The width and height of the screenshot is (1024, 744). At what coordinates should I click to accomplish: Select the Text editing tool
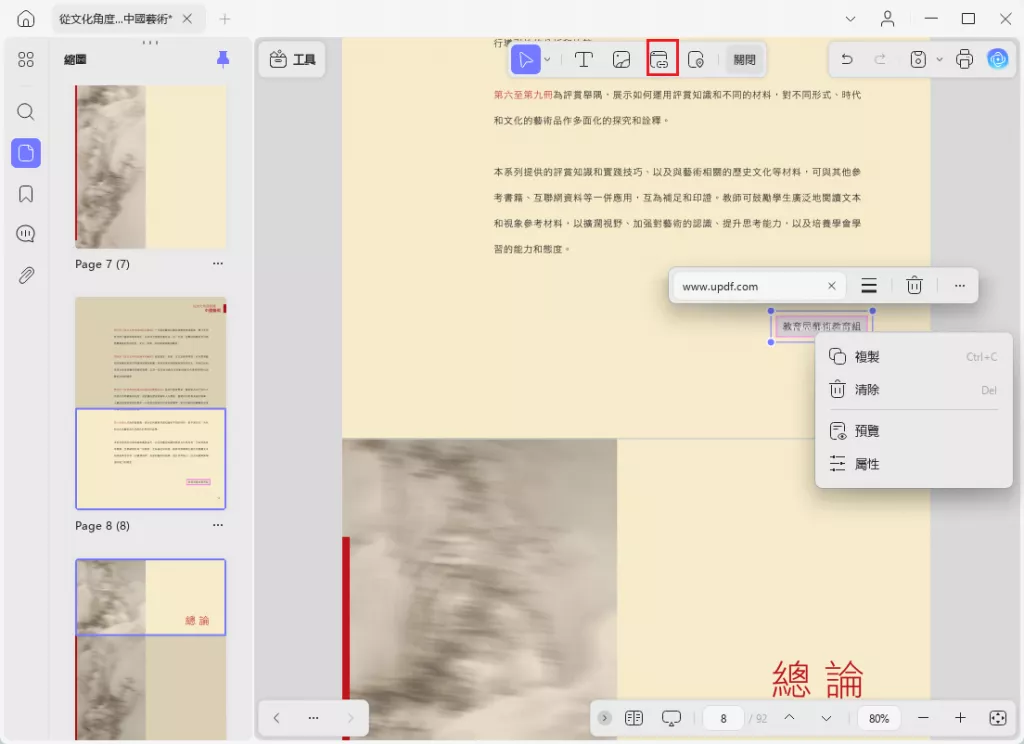584,59
